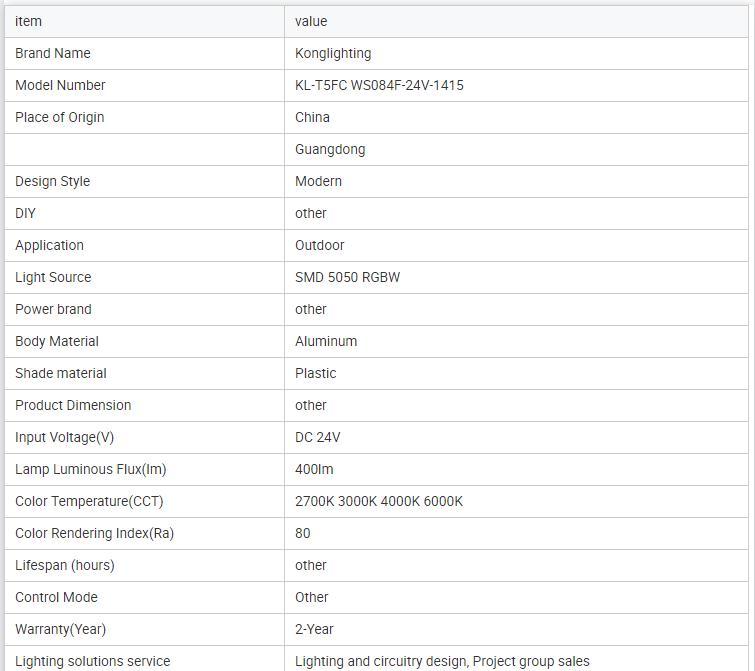Click the 400lm luminous flux value
The width and height of the screenshot is (755, 671).
[314, 469]
